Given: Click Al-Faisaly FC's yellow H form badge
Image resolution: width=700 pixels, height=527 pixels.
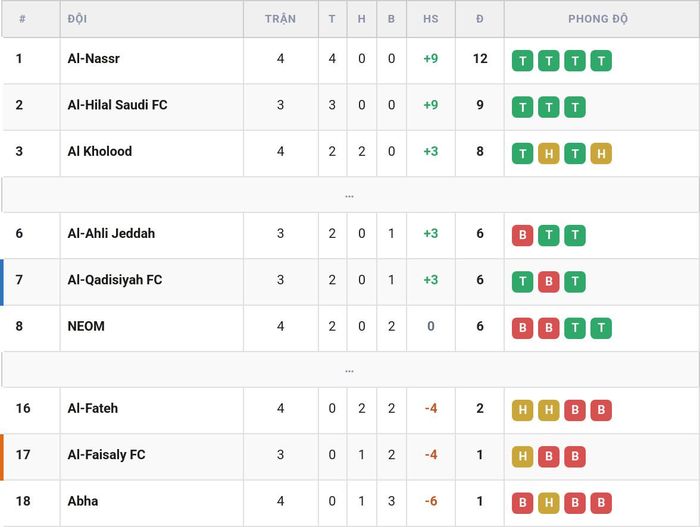Looking at the screenshot, I should pyautogui.click(x=522, y=456).
